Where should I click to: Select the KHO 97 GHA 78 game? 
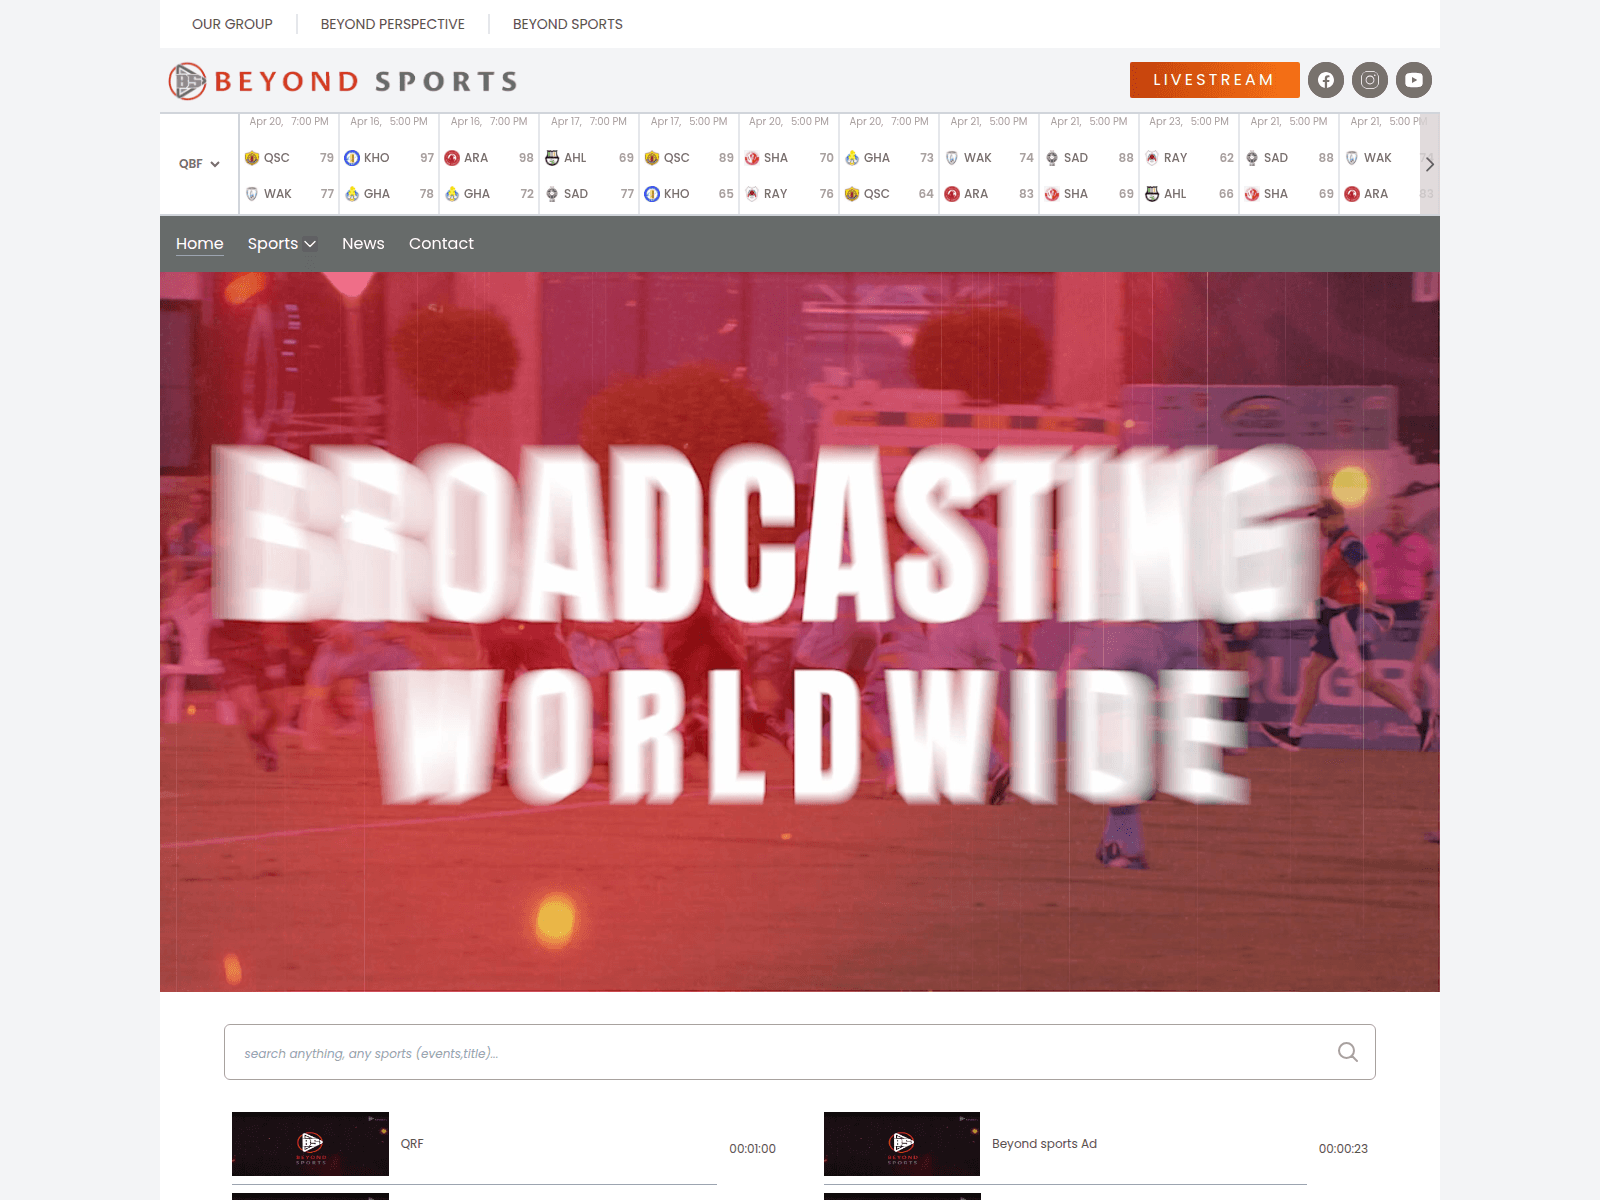(389, 164)
